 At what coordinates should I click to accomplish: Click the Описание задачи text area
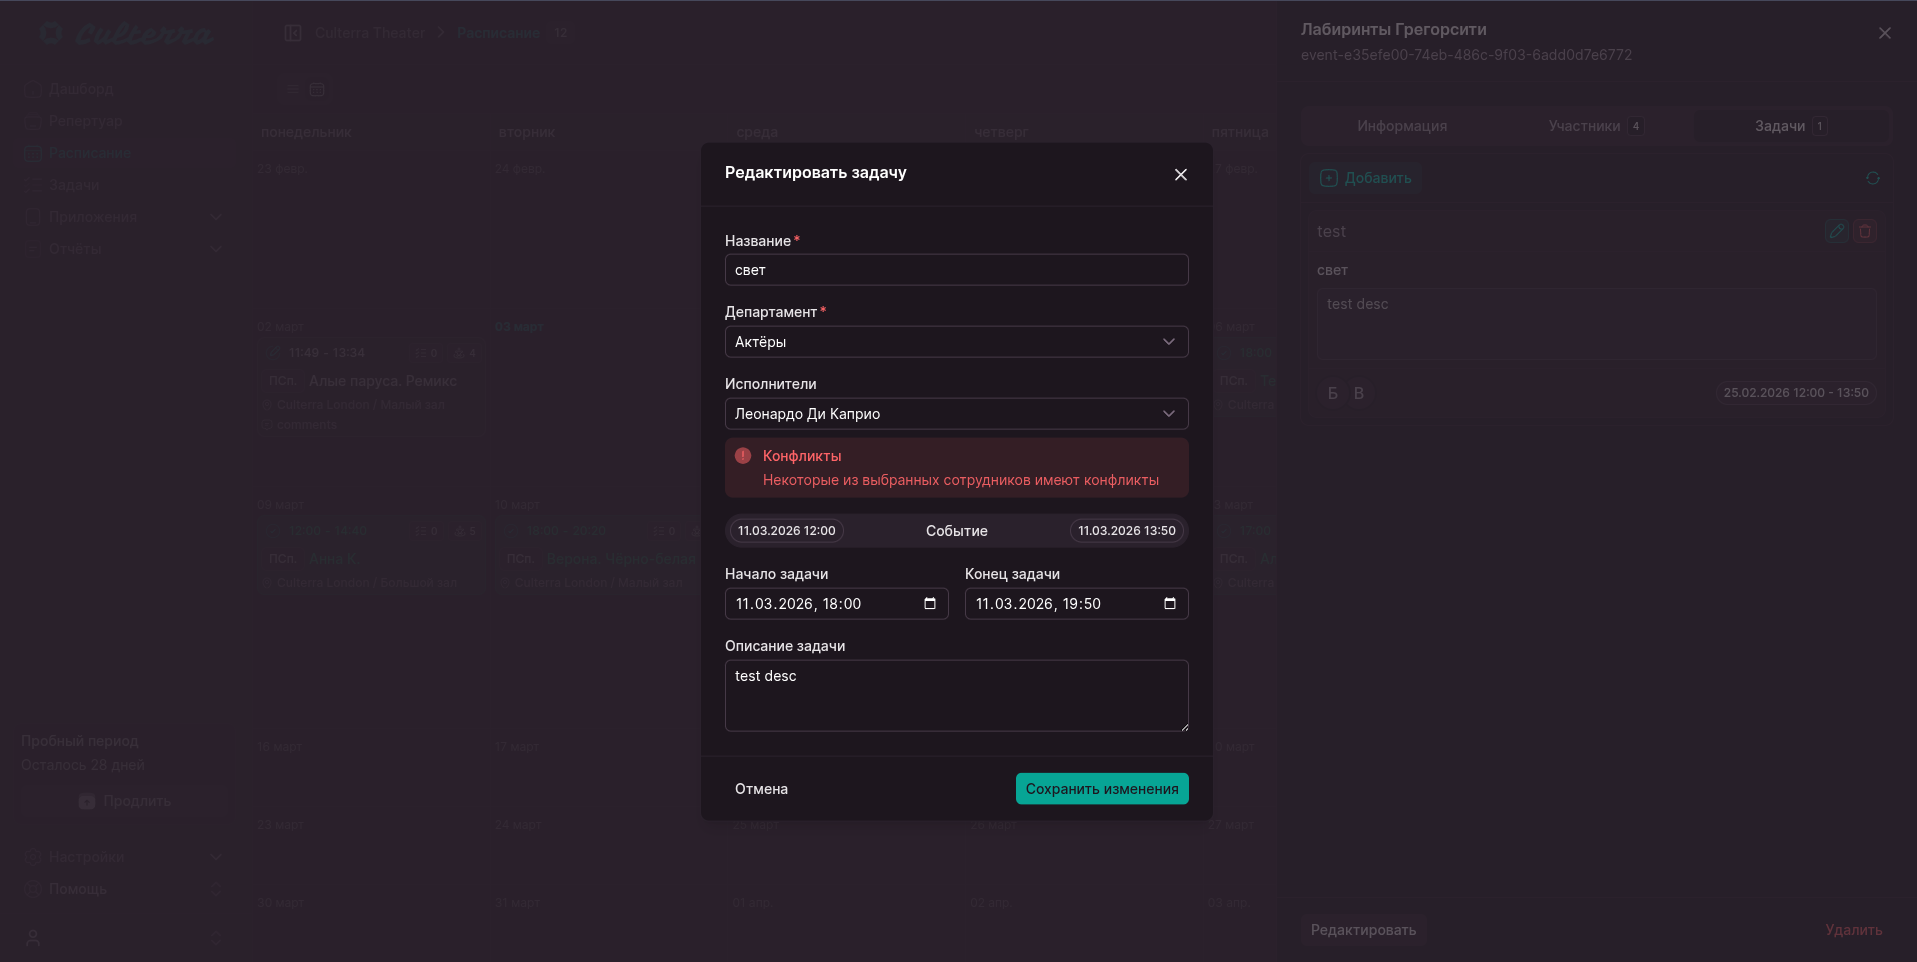coord(956,696)
